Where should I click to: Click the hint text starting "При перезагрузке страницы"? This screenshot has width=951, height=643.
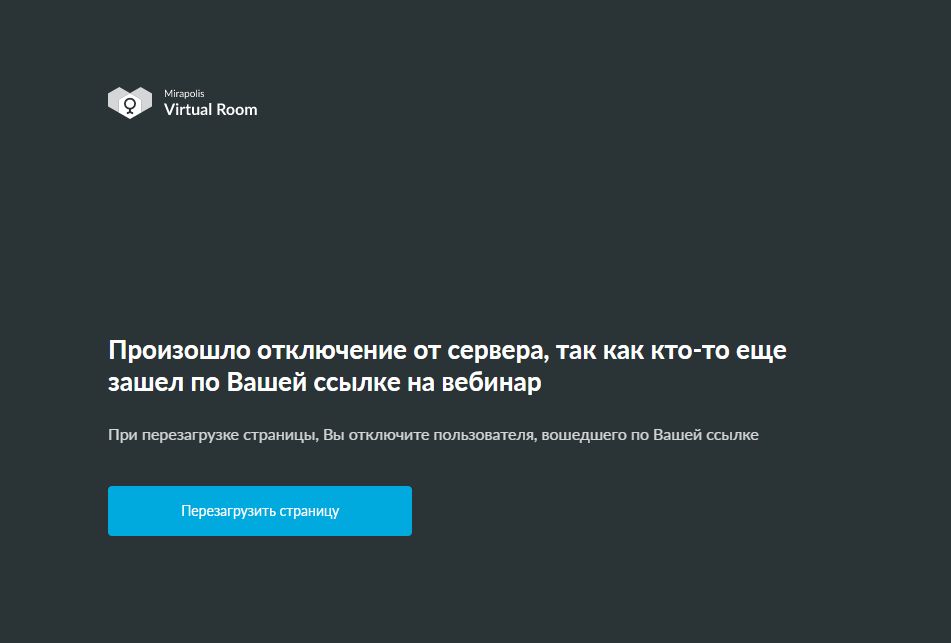coord(433,435)
